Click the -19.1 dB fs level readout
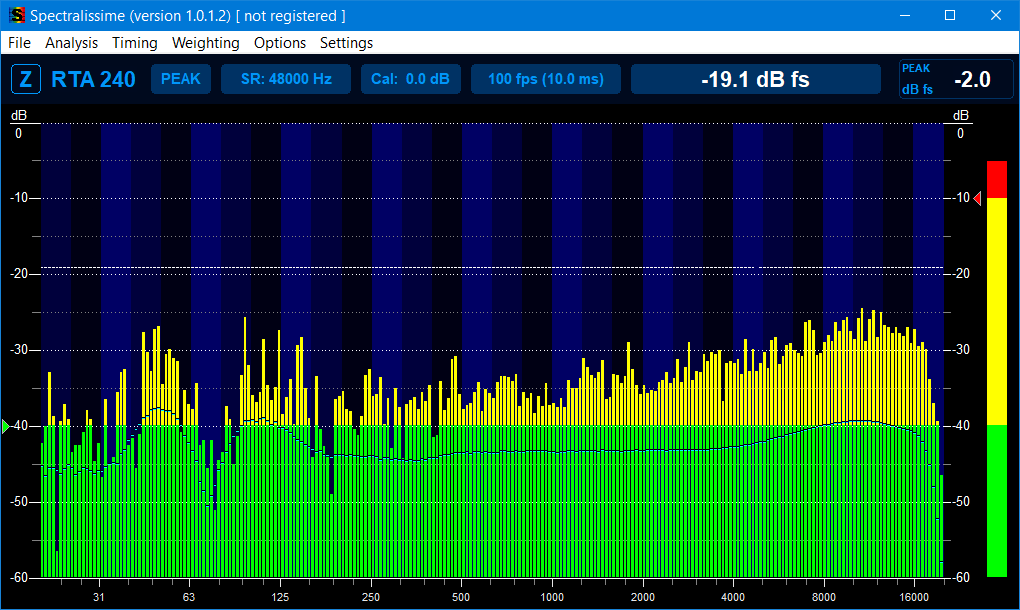This screenshot has height=610, width=1020. coord(756,79)
